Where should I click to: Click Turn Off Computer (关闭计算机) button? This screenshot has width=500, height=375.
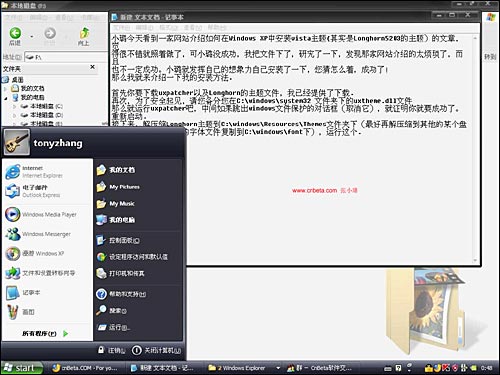pos(156,350)
